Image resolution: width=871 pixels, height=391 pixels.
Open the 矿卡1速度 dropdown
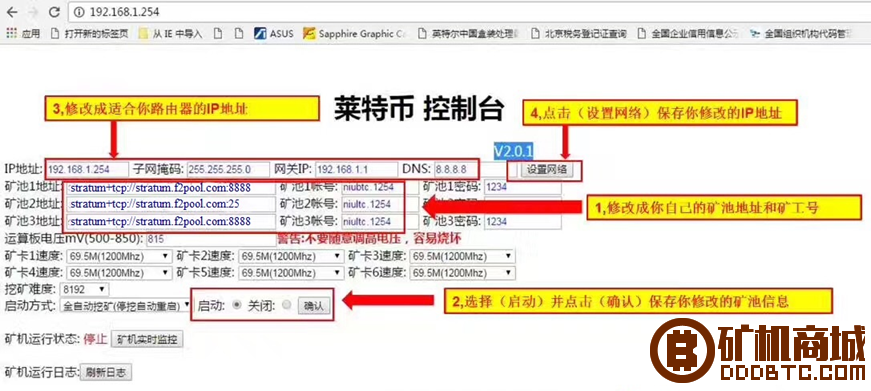point(119,257)
